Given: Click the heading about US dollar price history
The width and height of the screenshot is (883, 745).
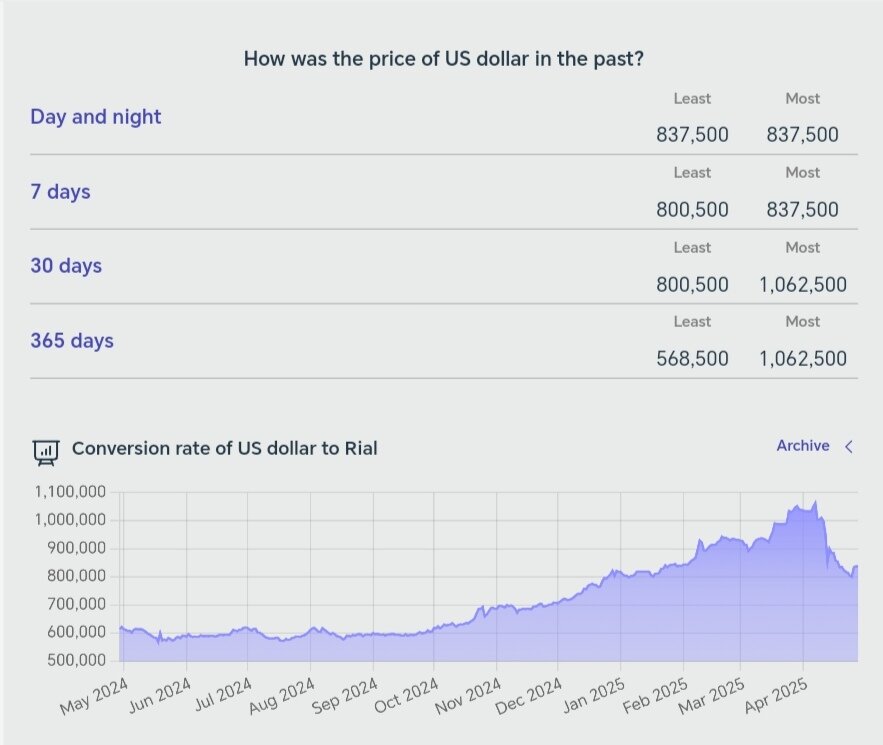Looking at the screenshot, I should pos(443,59).
